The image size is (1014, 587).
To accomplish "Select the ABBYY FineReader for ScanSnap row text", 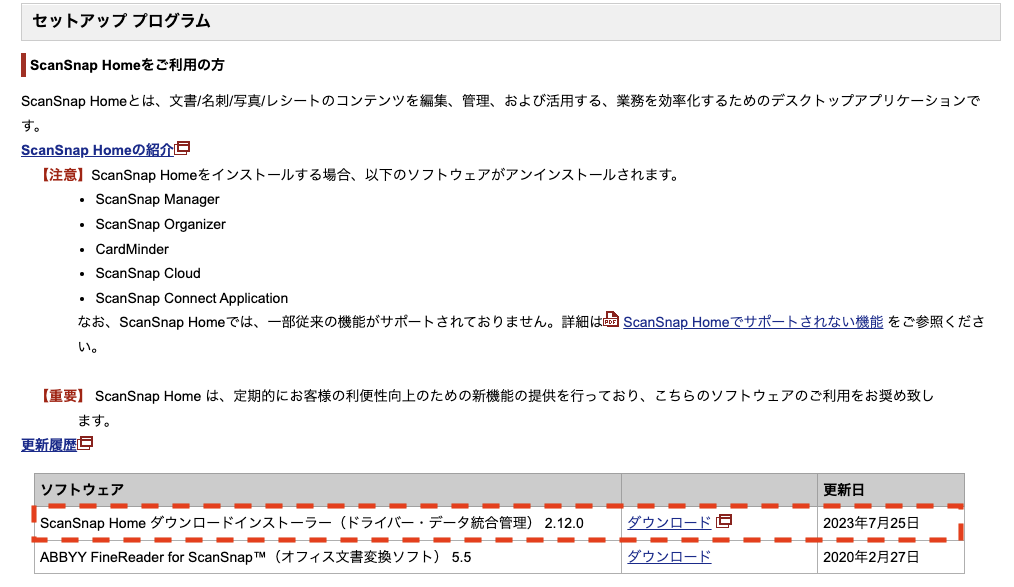I will click(255, 557).
